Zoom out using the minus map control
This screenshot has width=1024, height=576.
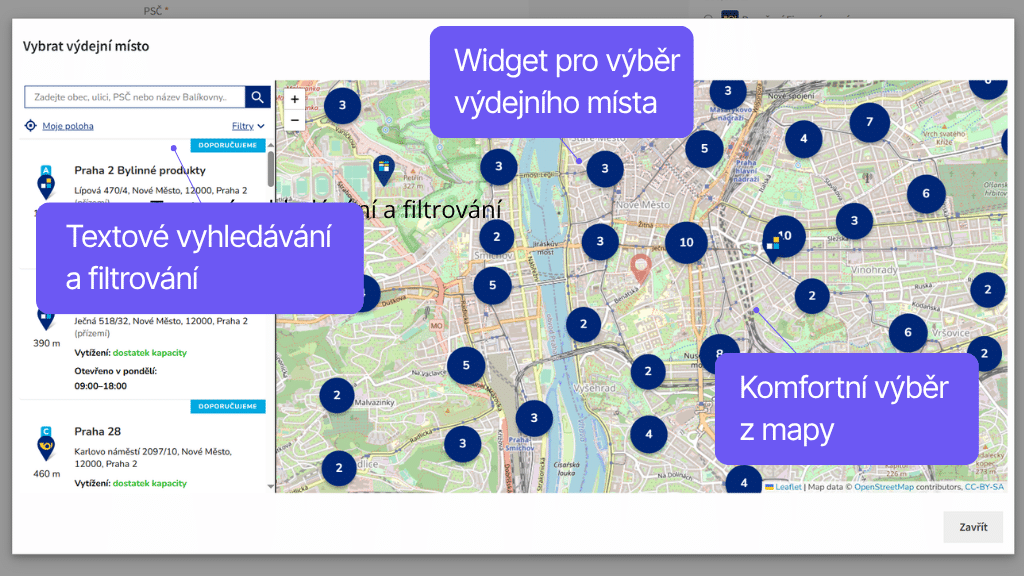tap(294, 119)
